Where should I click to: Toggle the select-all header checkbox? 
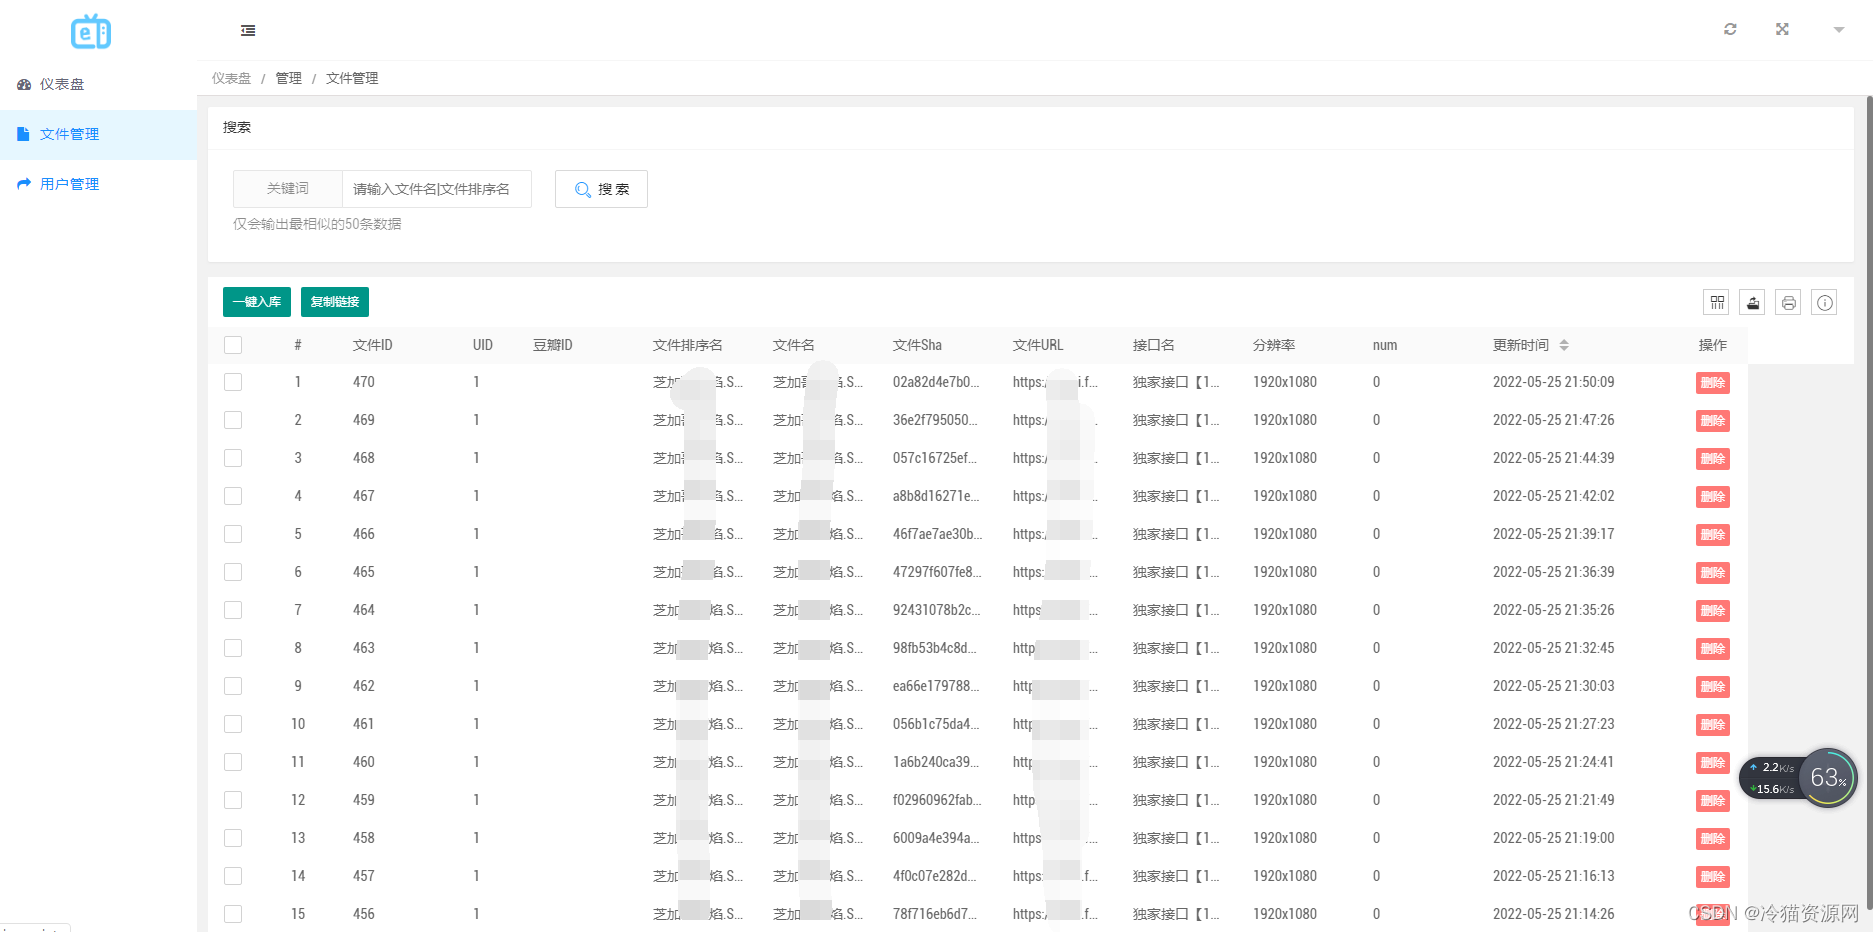(233, 345)
